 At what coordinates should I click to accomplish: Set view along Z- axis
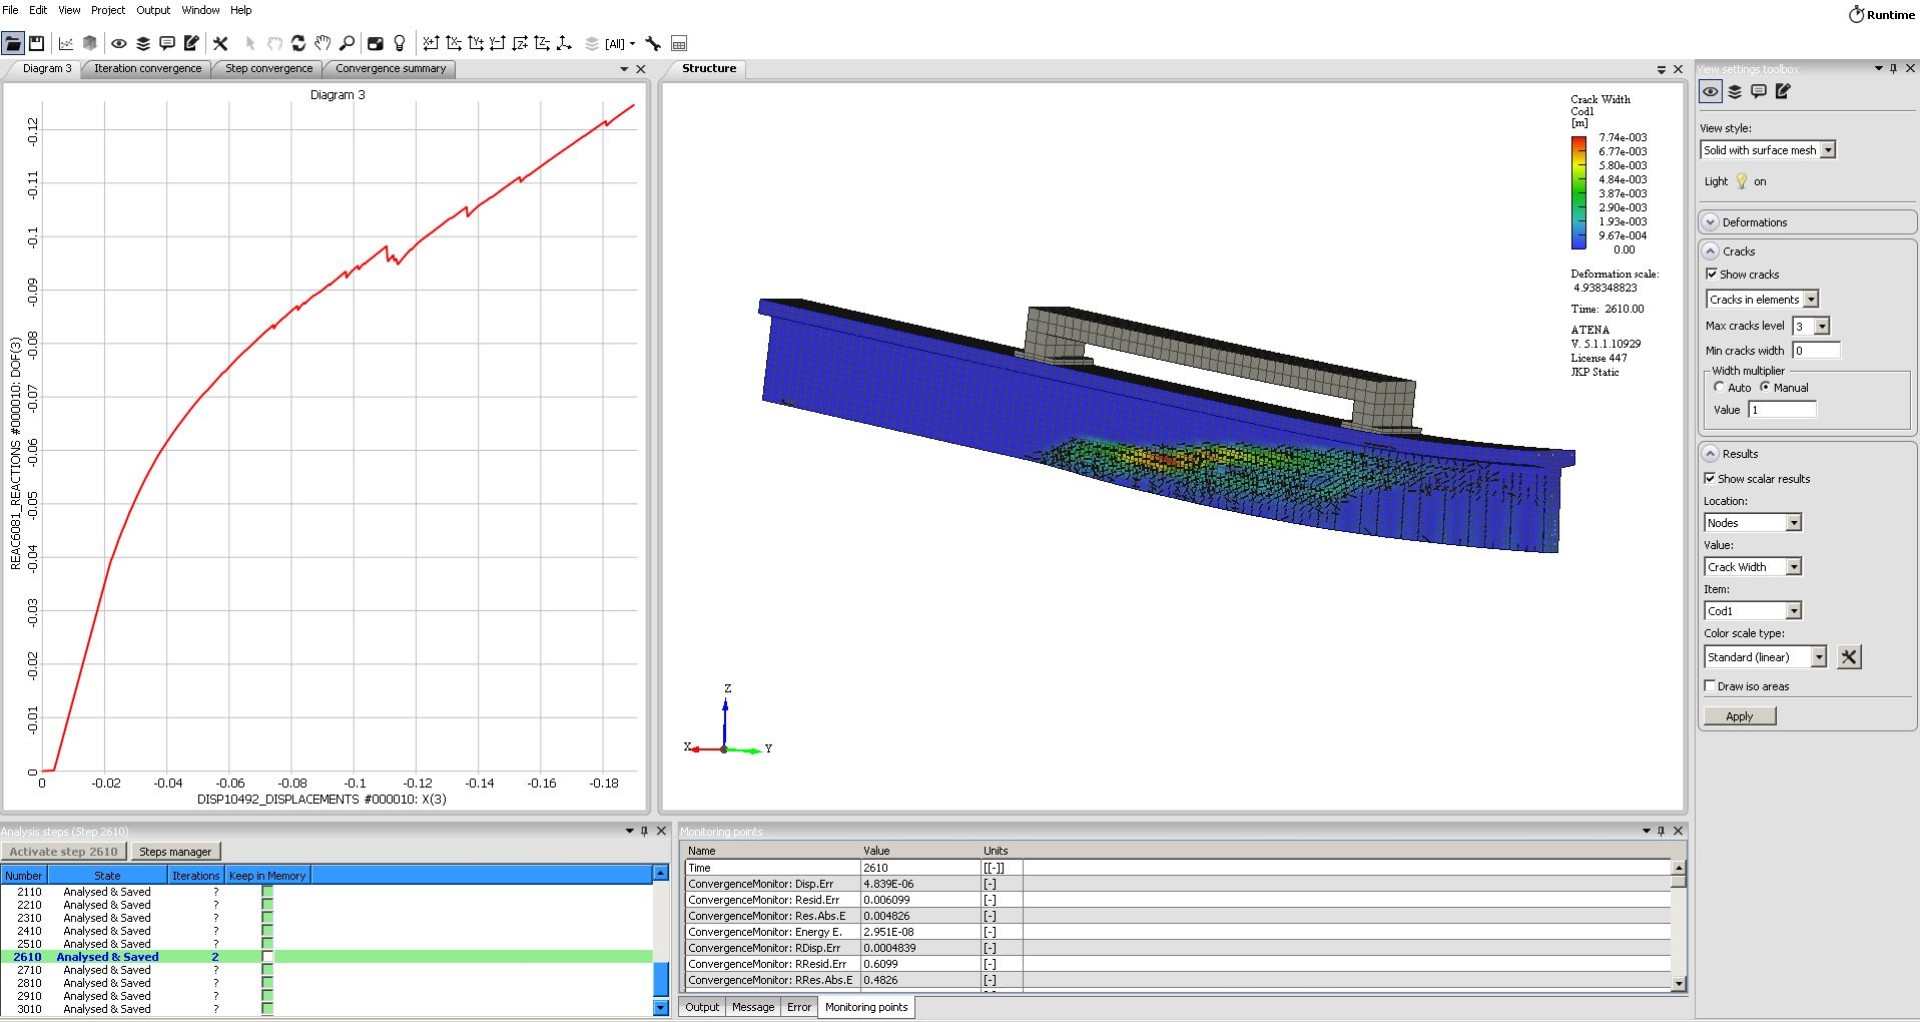(542, 43)
